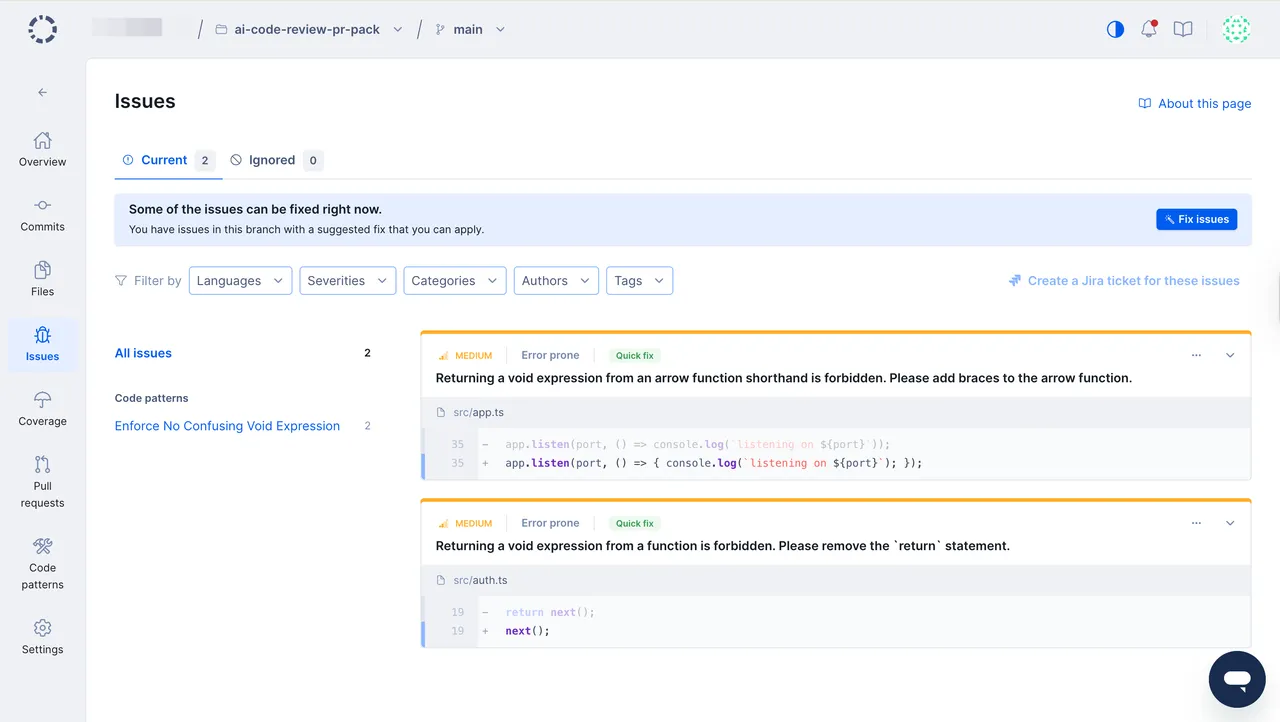This screenshot has width=1280, height=722.
Task: Switch to the Ignored tab
Action: [273, 160]
